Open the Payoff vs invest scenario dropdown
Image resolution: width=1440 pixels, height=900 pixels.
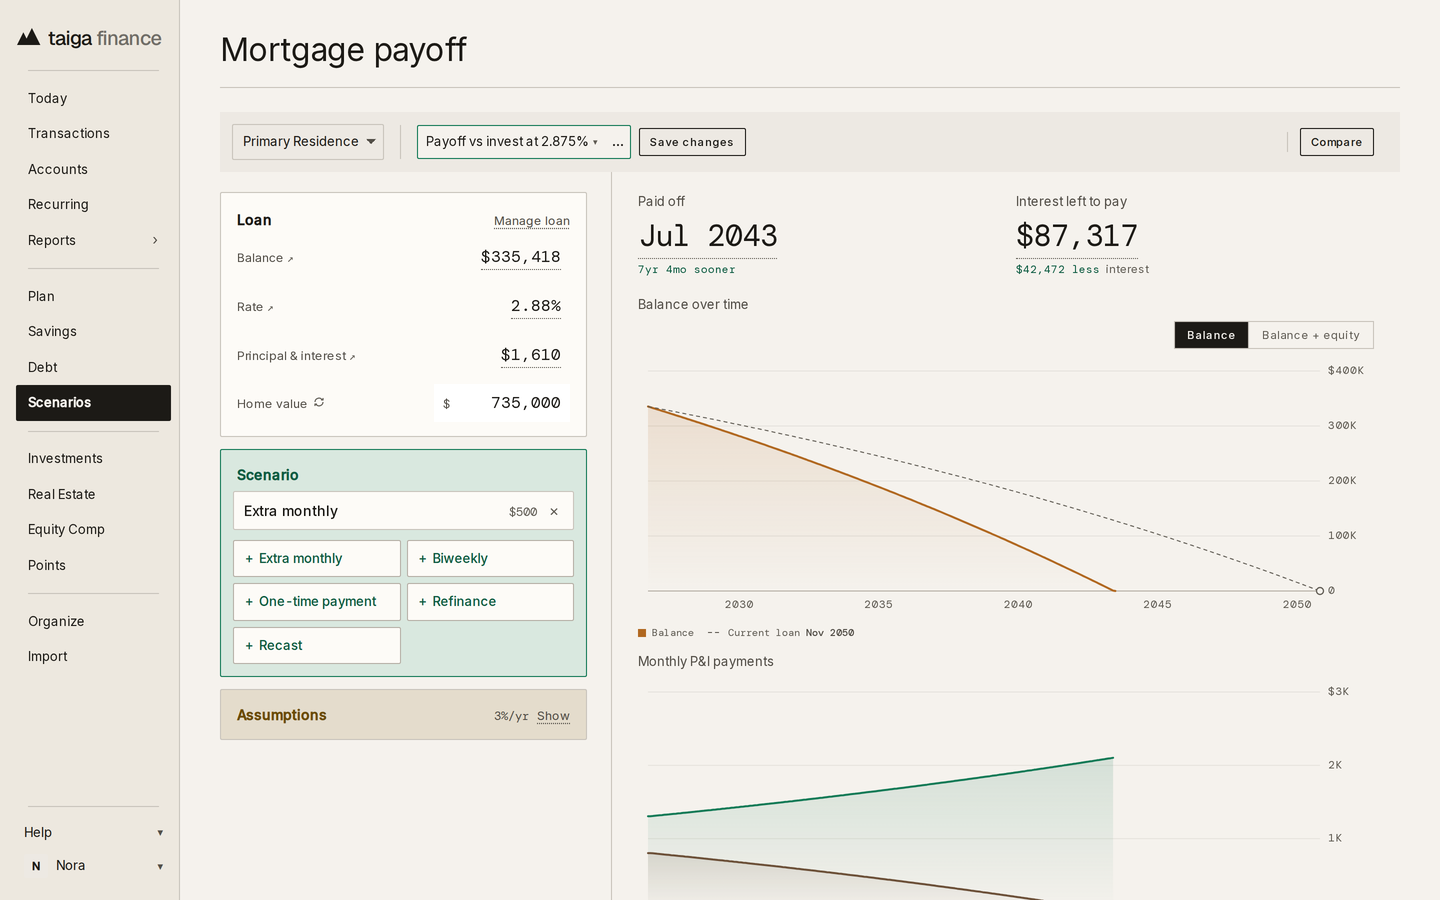512,142
